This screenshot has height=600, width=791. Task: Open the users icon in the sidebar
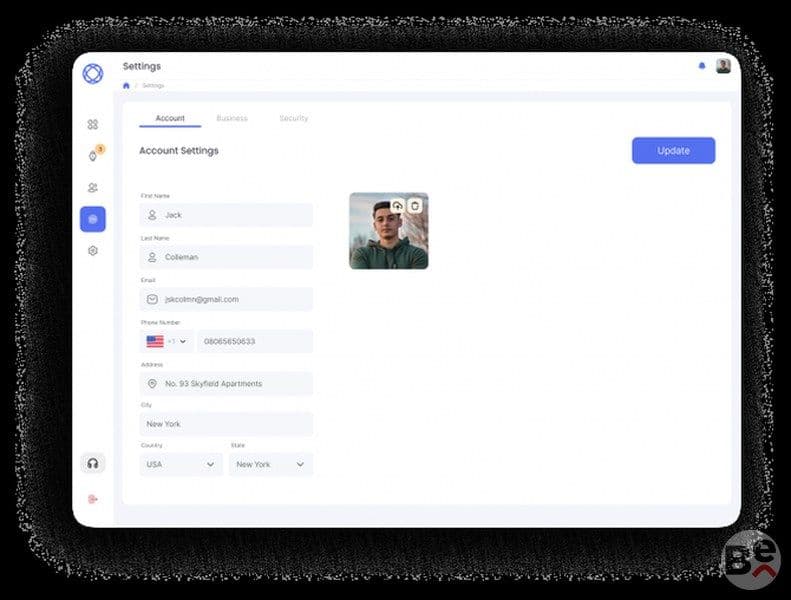point(93,188)
